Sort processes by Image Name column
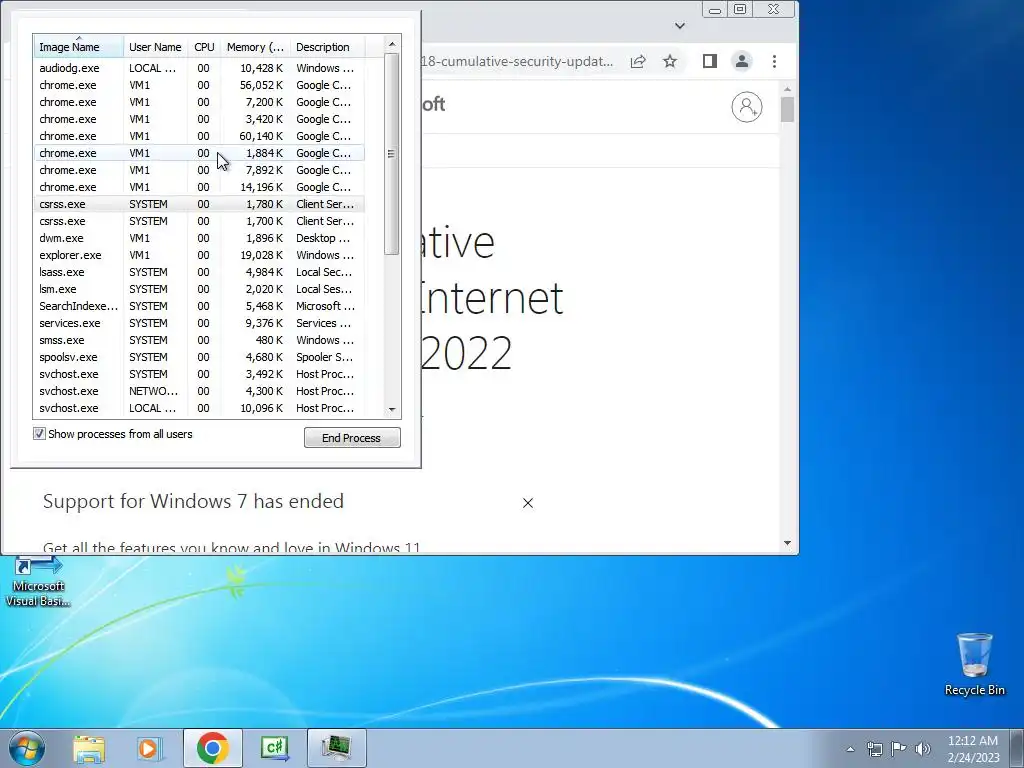 pyautogui.click(x=78, y=47)
